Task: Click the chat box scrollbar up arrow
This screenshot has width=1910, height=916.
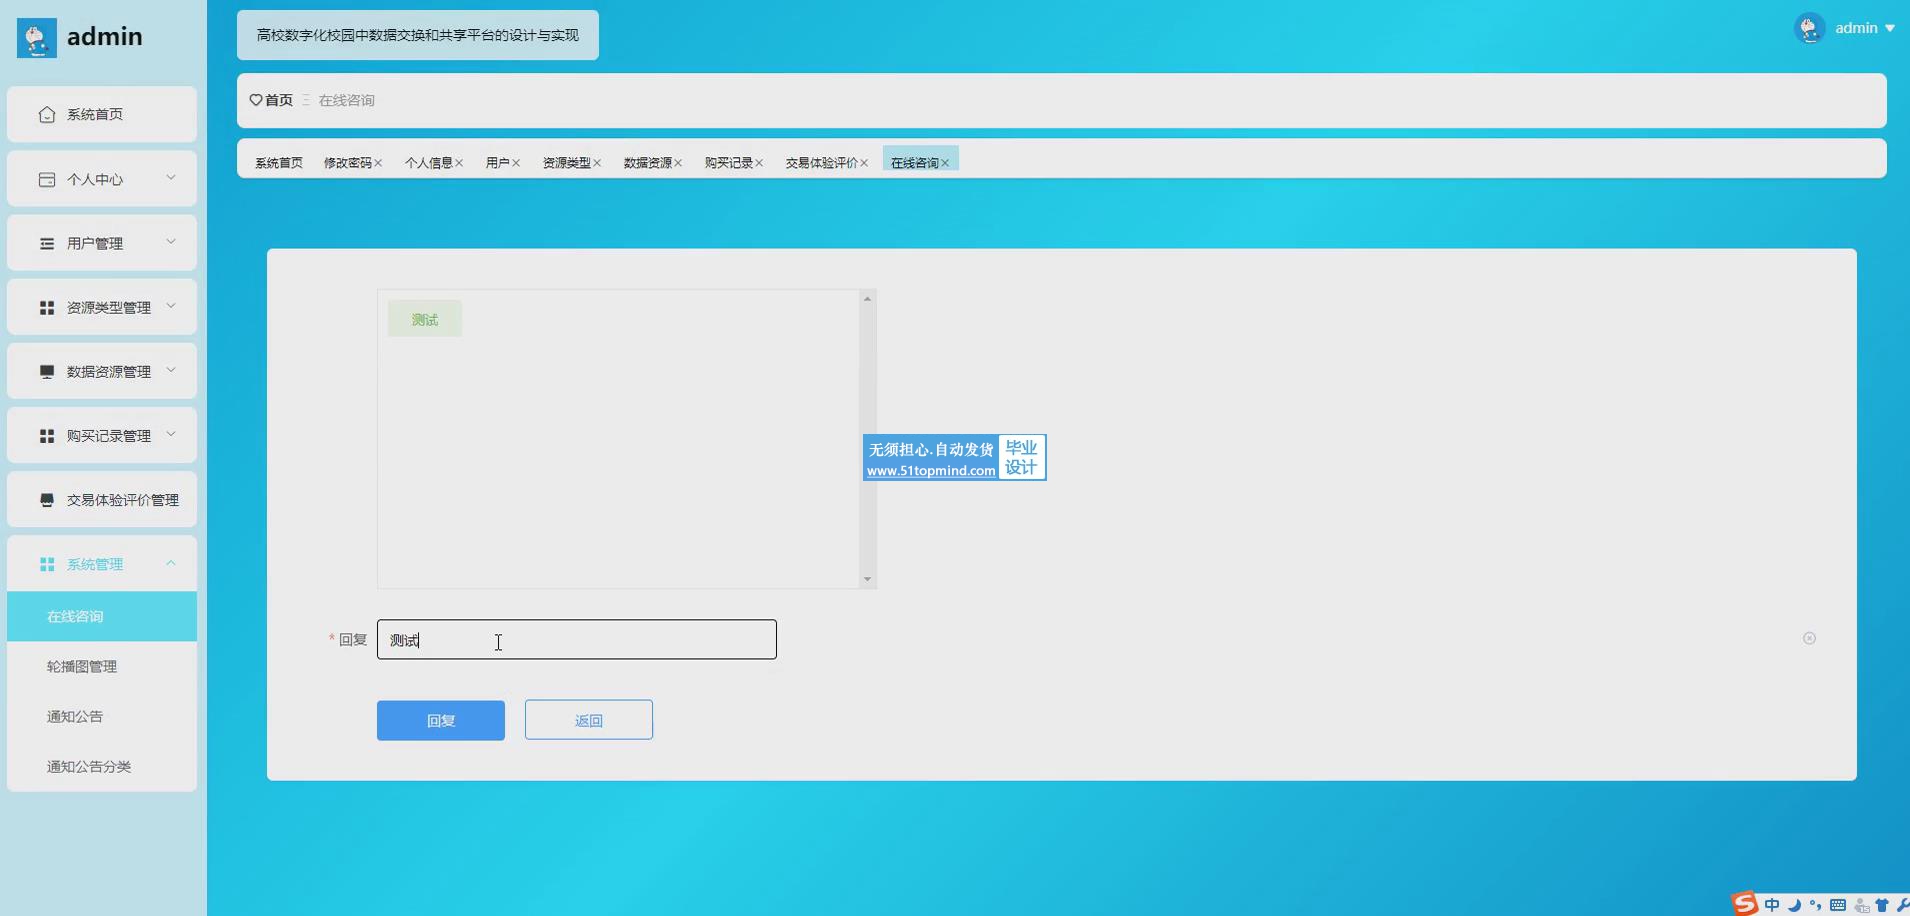Action: pyautogui.click(x=867, y=298)
